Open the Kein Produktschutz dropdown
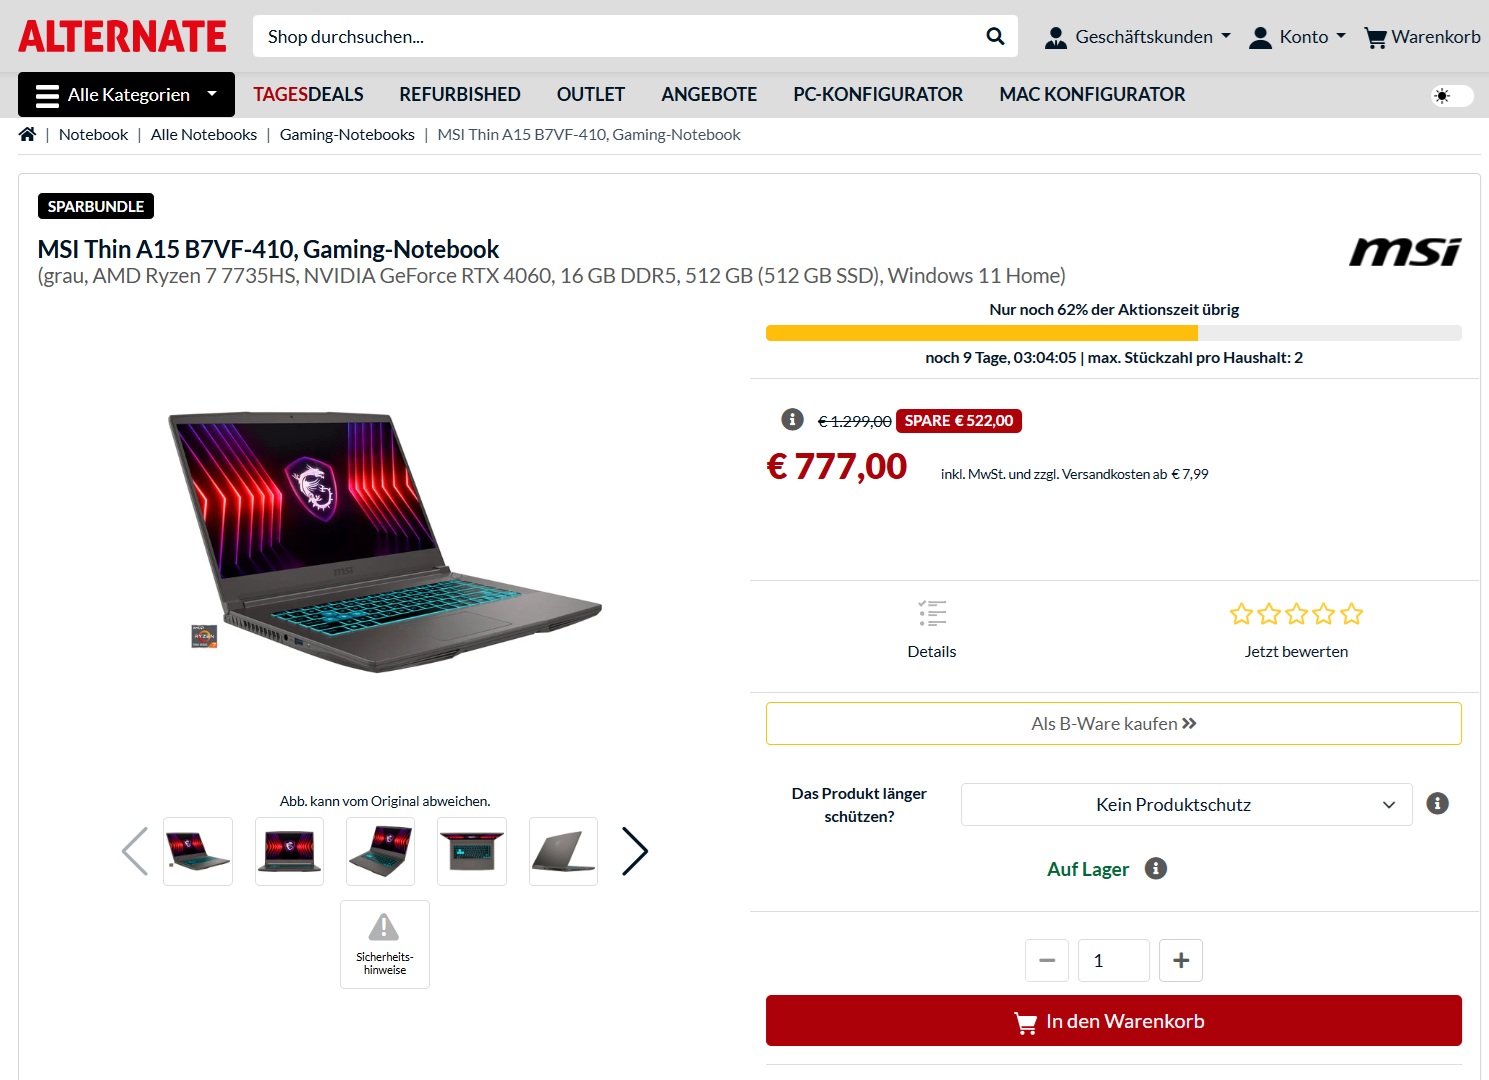 1186,804
